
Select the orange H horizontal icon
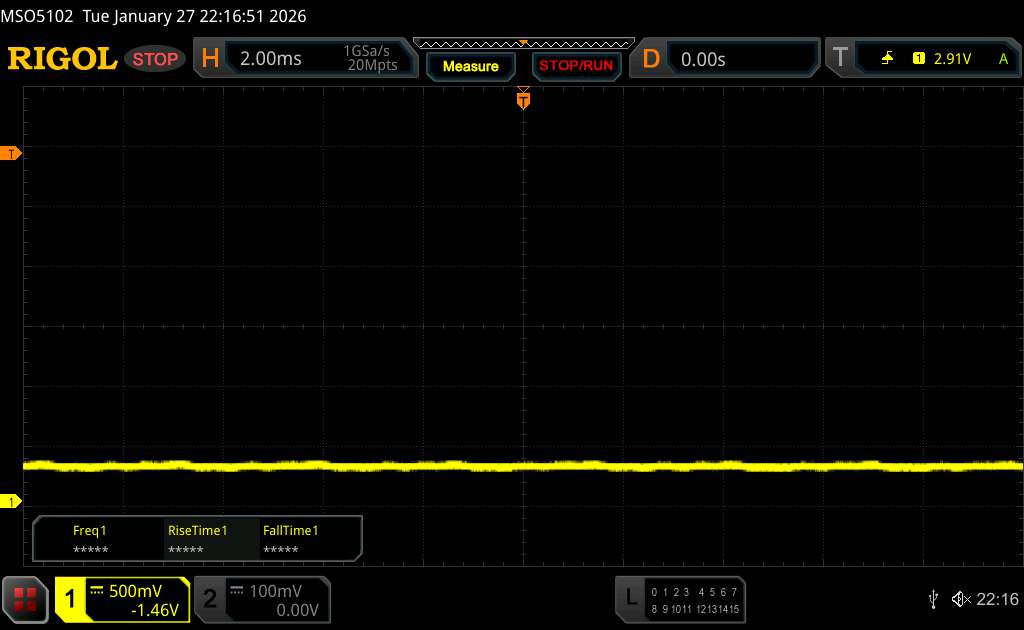[x=210, y=59]
